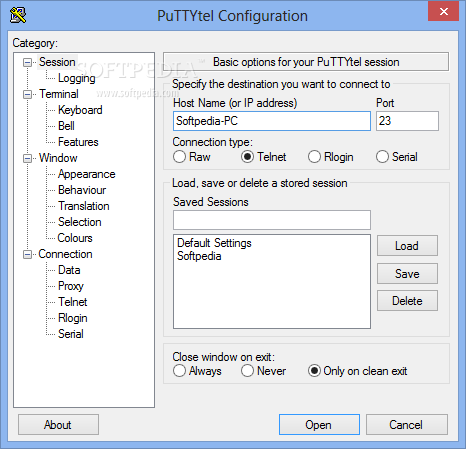Image resolution: width=466 pixels, height=449 pixels.
Task: Click the Cancel button
Action: [x=407, y=425]
